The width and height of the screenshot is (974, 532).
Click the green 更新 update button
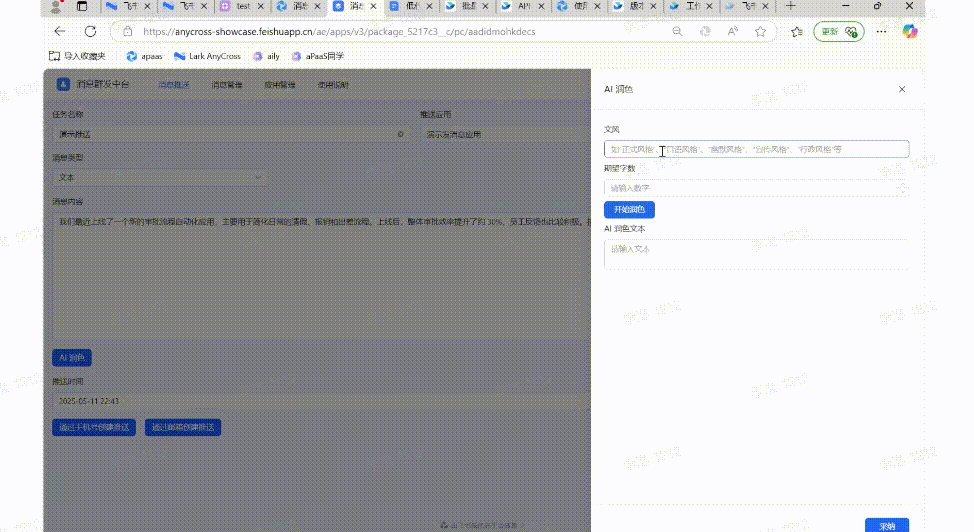[x=838, y=32]
